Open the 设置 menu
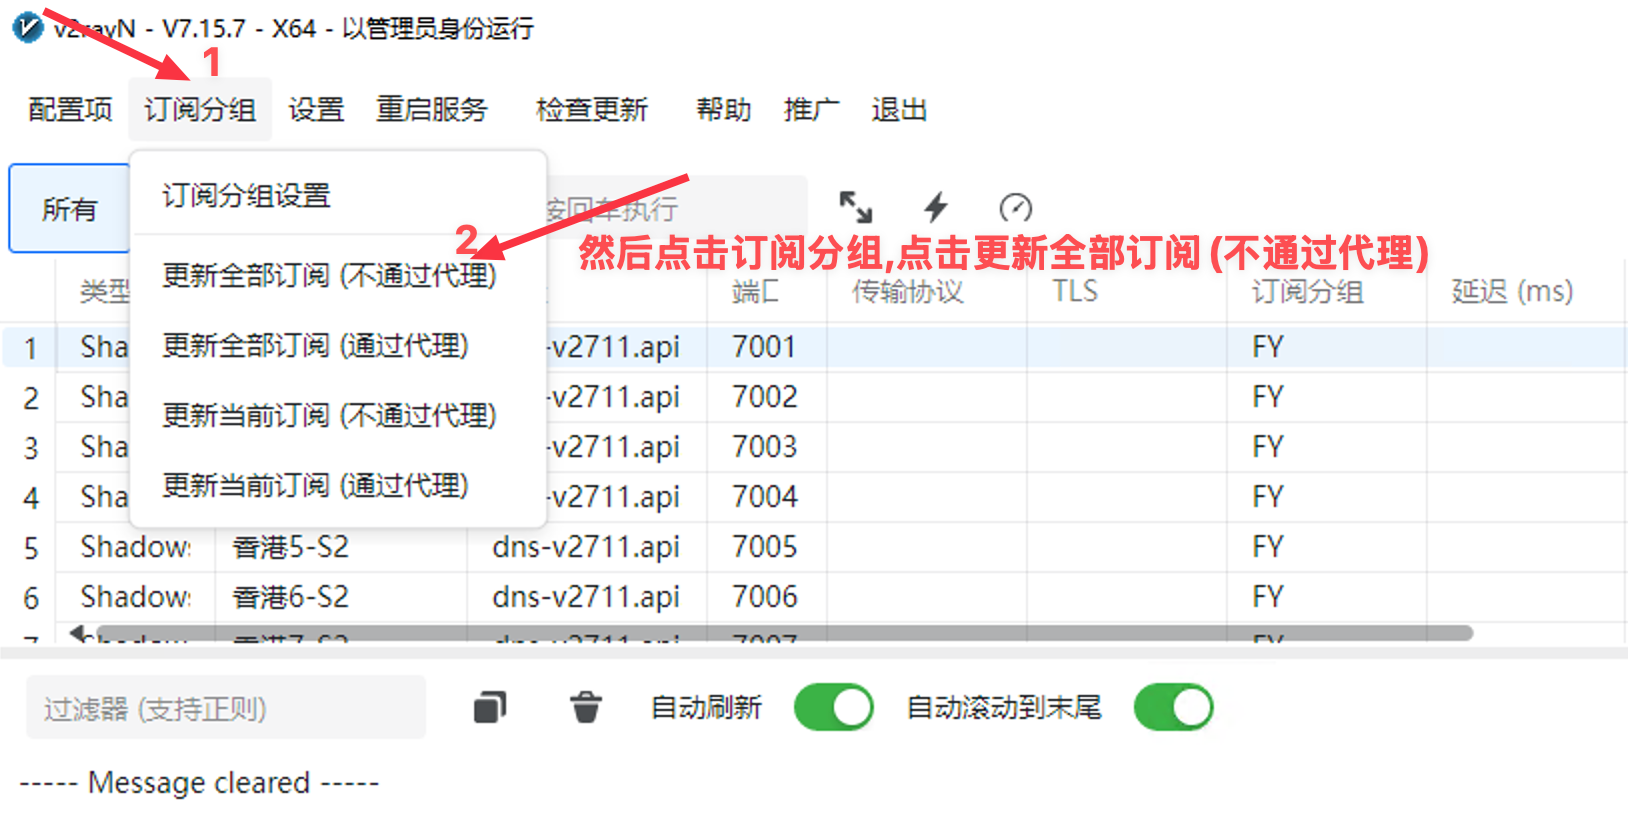The width and height of the screenshot is (1628, 832). point(316,109)
